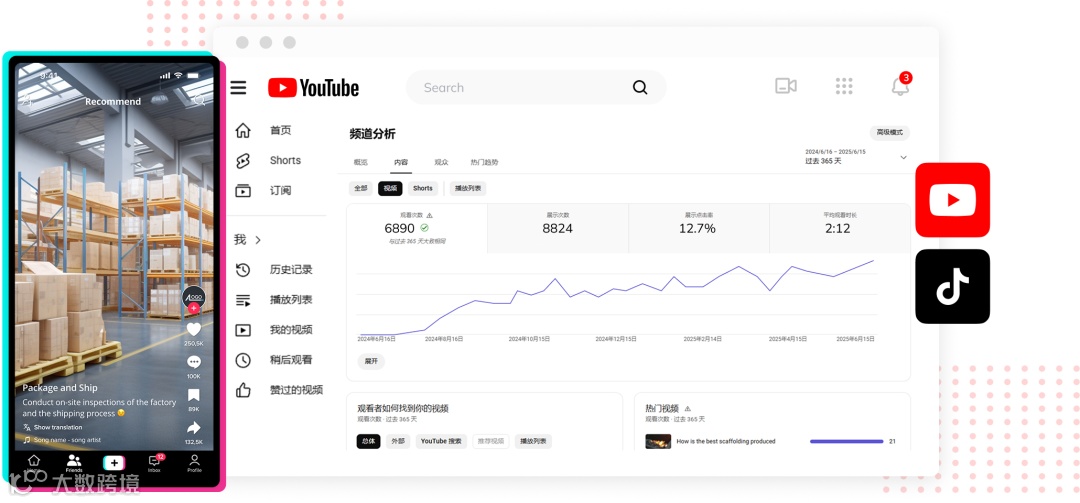Click the large red YouTube app icon
1080x503 pixels.
953,200
